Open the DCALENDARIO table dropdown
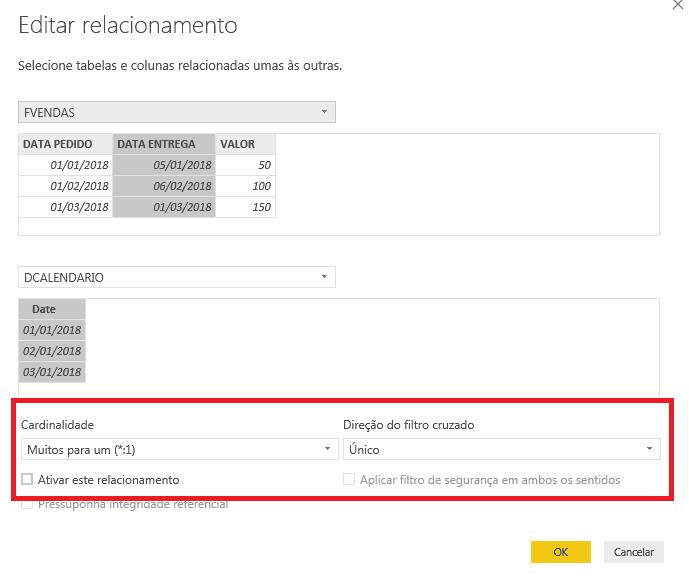 (x=177, y=277)
